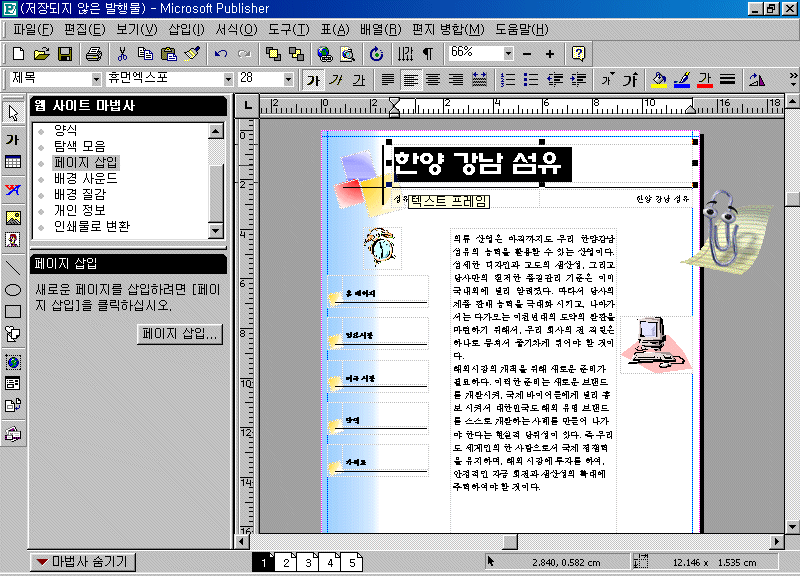Click the Cut scissors icon
Image resolution: width=800 pixels, height=576 pixels.
tap(122, 53)
